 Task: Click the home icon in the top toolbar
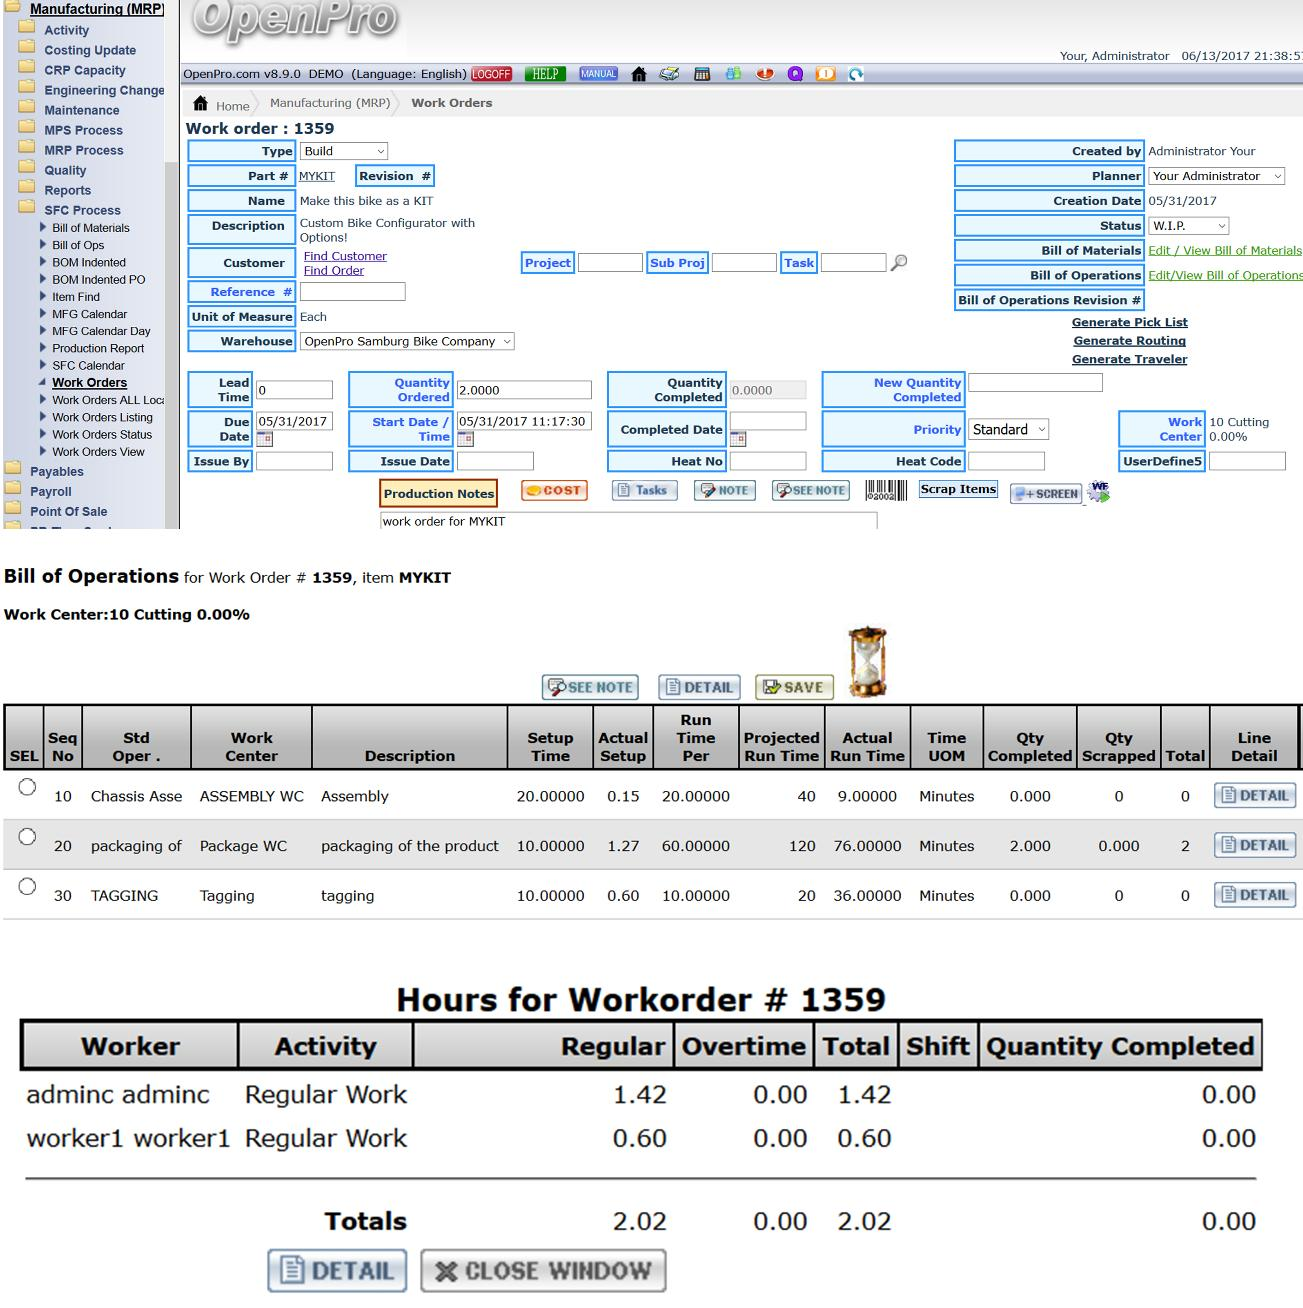[x=639, y=74]
